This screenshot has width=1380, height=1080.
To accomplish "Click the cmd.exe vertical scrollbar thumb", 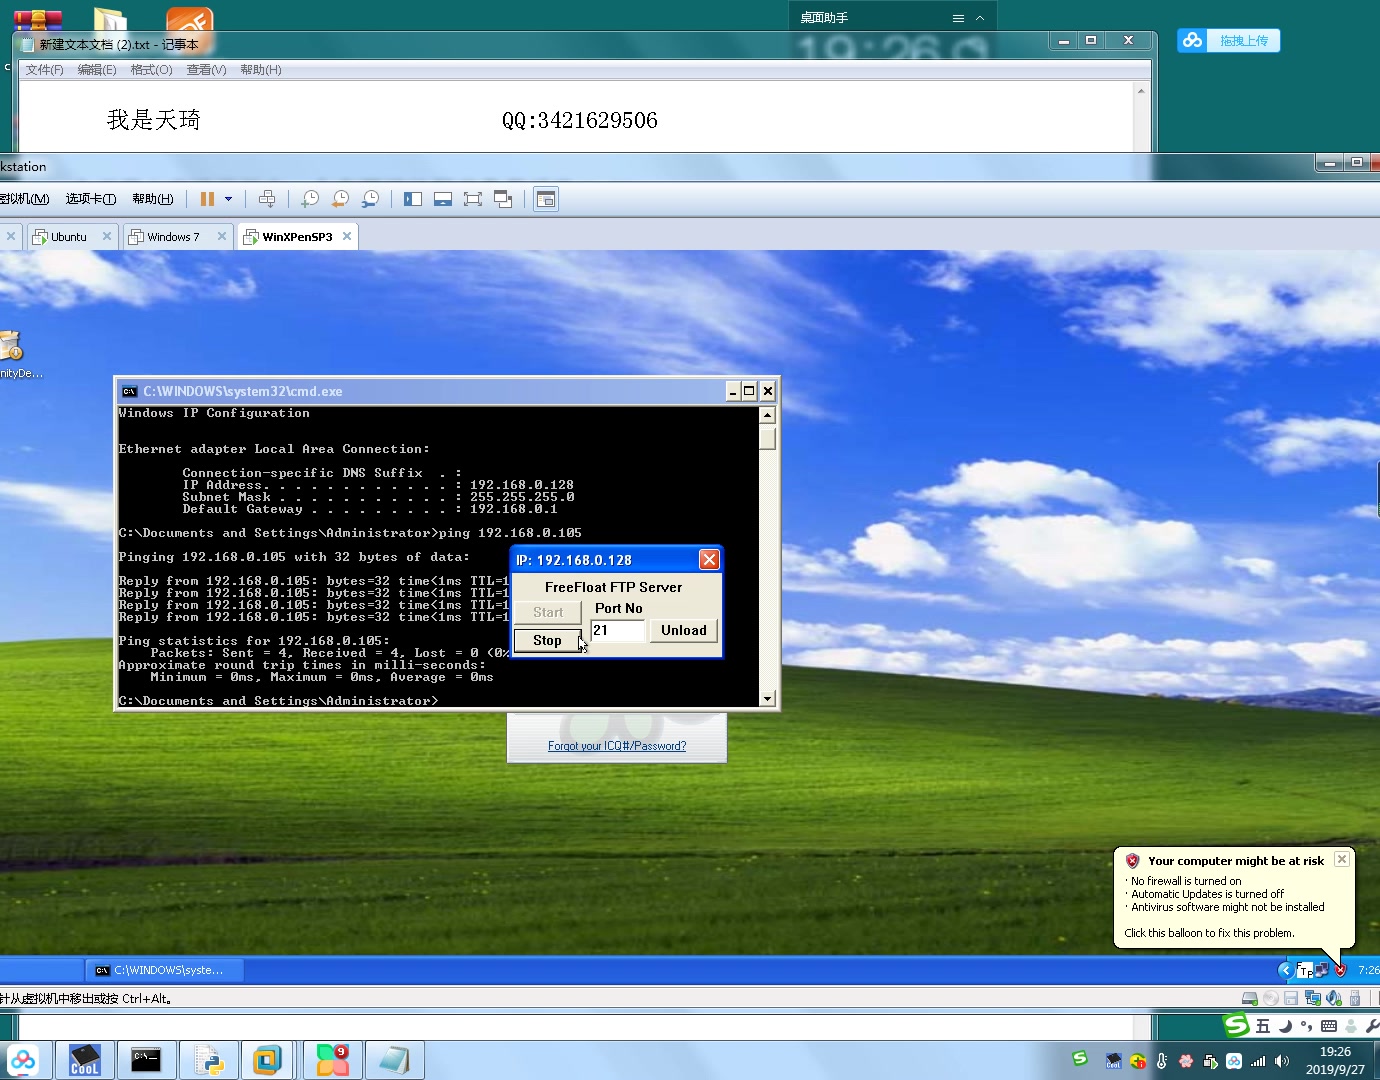I will click(x=767, y=437).
